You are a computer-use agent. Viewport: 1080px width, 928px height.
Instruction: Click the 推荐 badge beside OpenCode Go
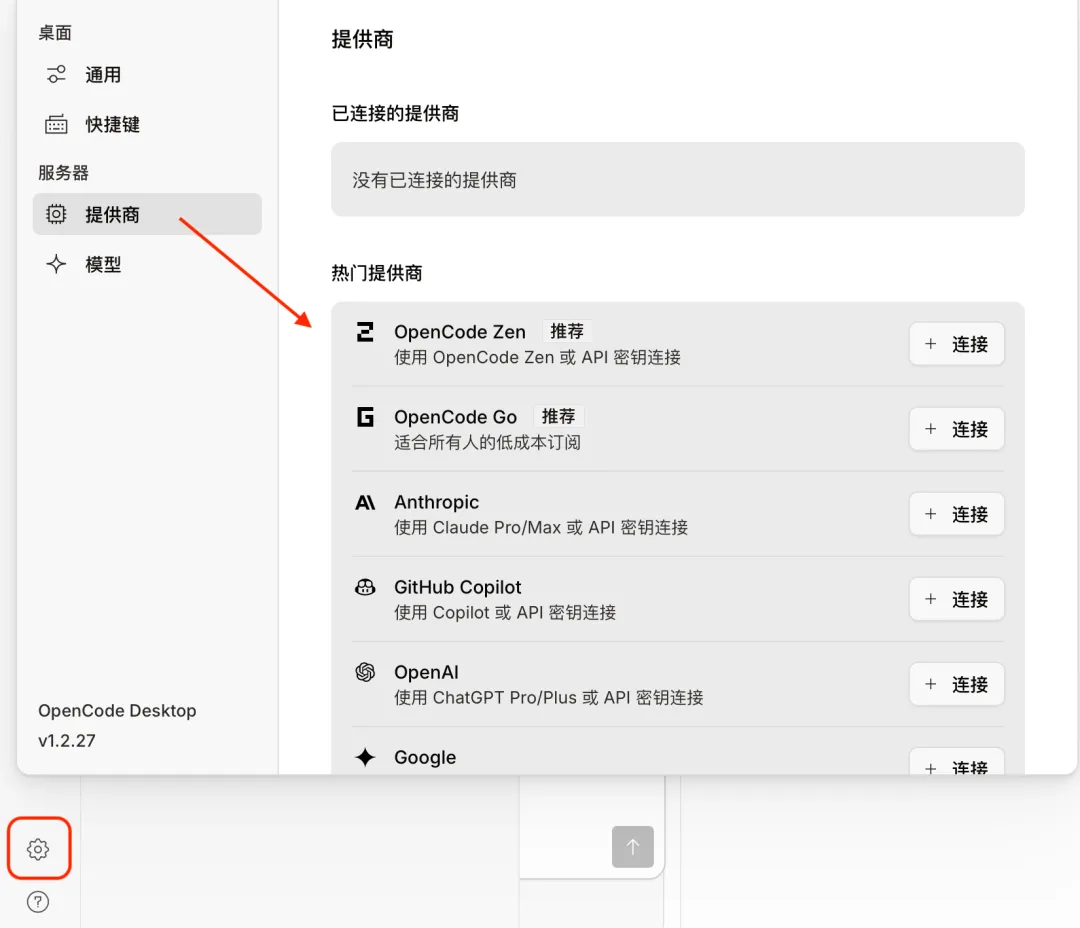(558, 416)
